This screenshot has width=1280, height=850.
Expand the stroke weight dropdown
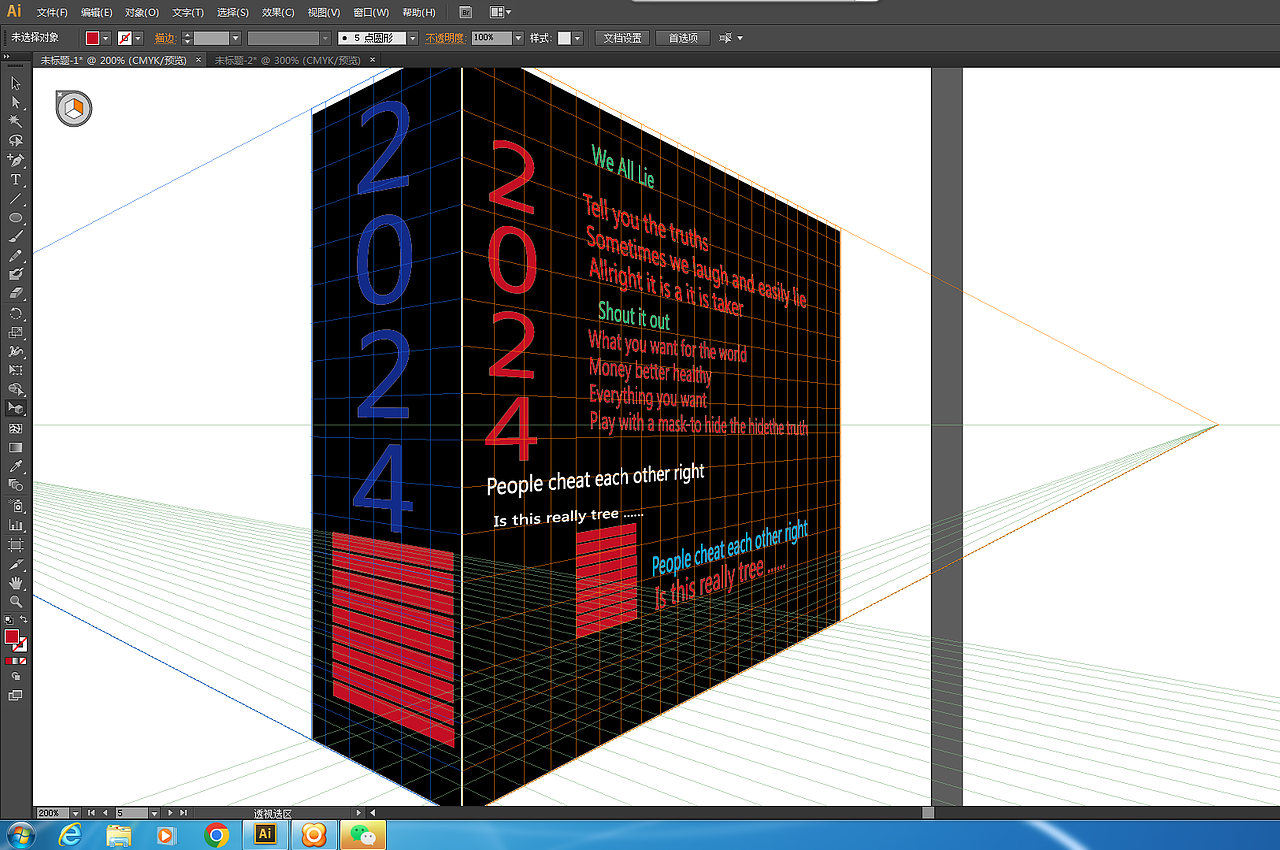[x=236, y=38]
